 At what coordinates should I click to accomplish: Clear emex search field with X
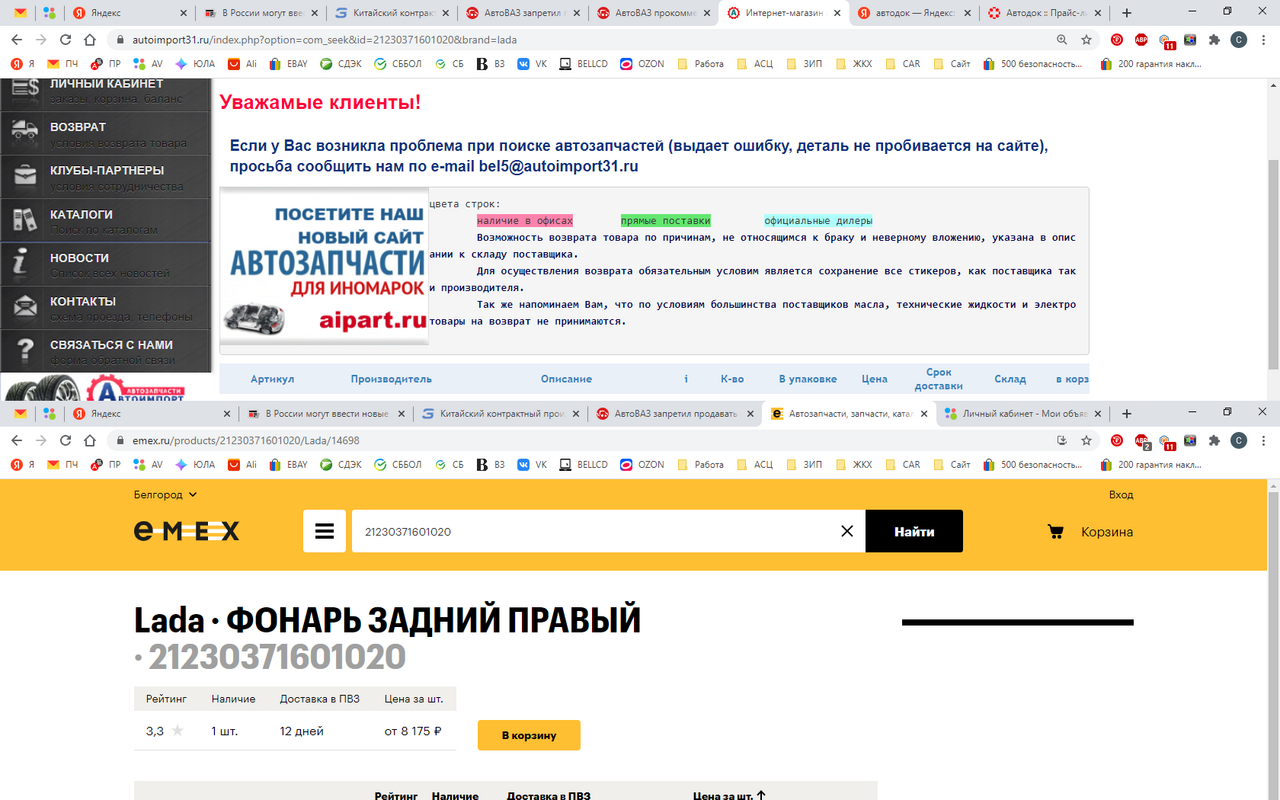847,531
